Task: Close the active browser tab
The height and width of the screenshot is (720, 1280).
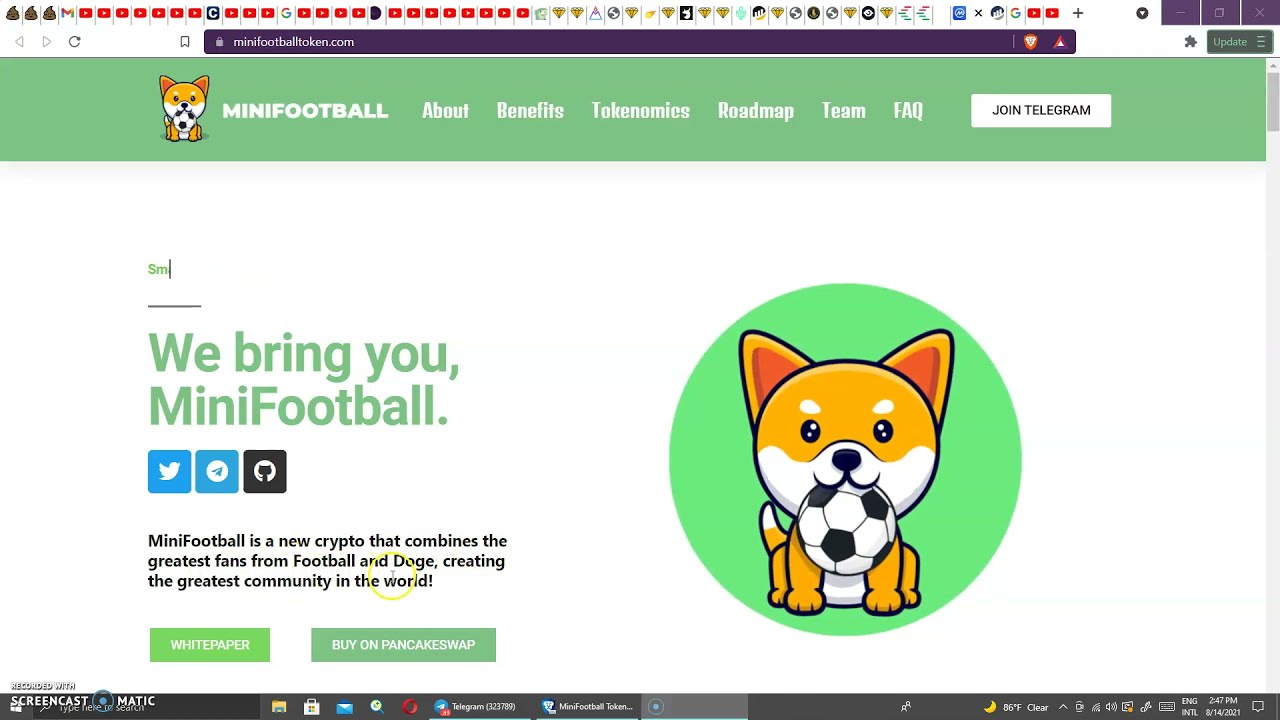Action: [978, 13]
